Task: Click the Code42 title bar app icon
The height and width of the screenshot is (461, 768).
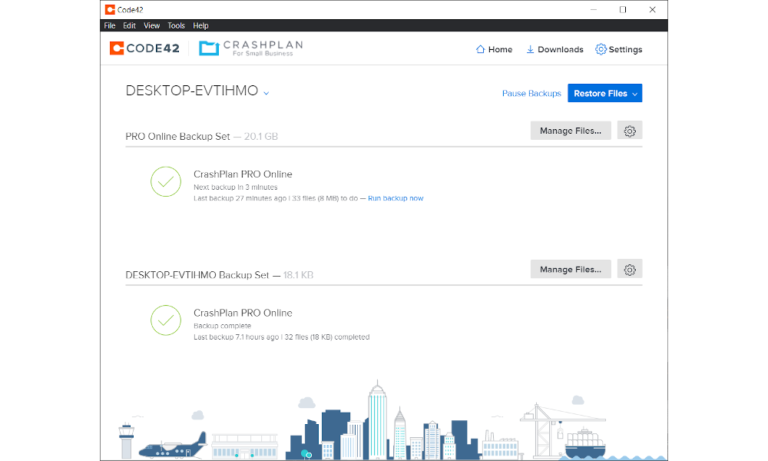Action: [110, 9]
